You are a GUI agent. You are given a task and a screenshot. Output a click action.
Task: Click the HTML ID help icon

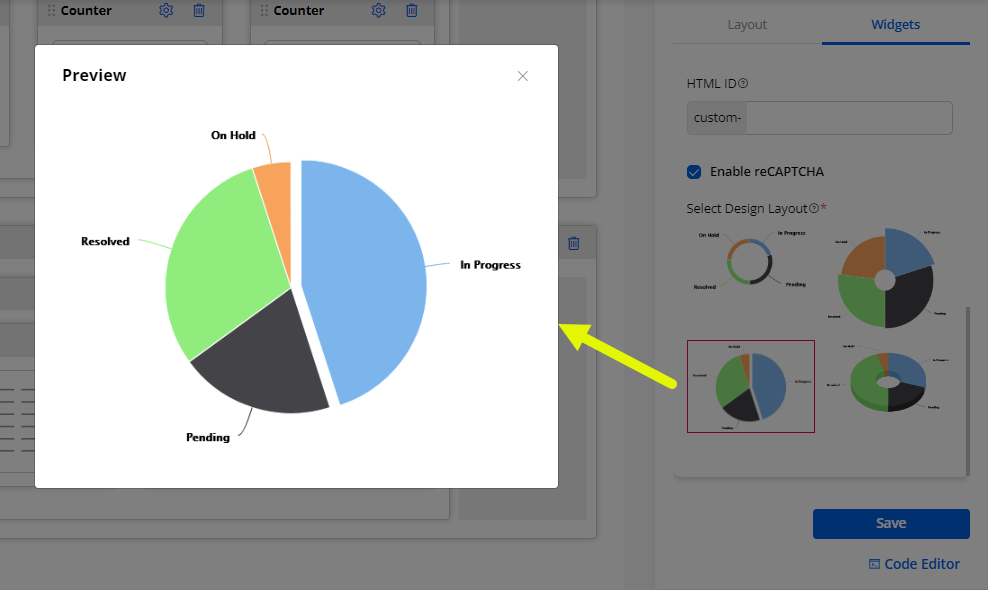coord(743,84)
